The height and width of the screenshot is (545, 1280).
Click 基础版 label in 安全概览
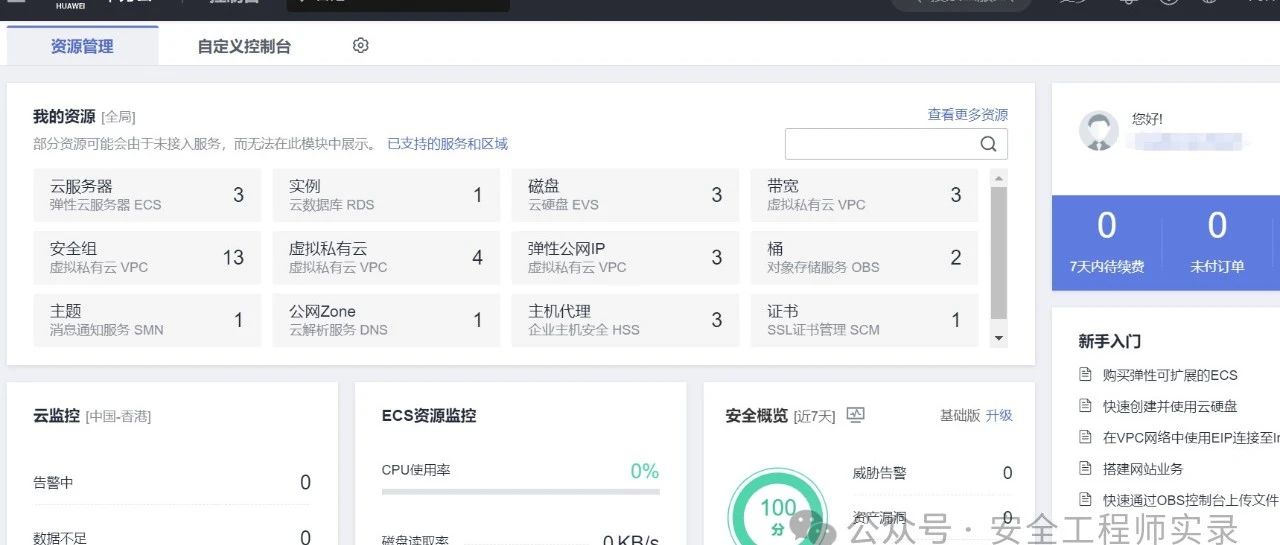[960, 415]
